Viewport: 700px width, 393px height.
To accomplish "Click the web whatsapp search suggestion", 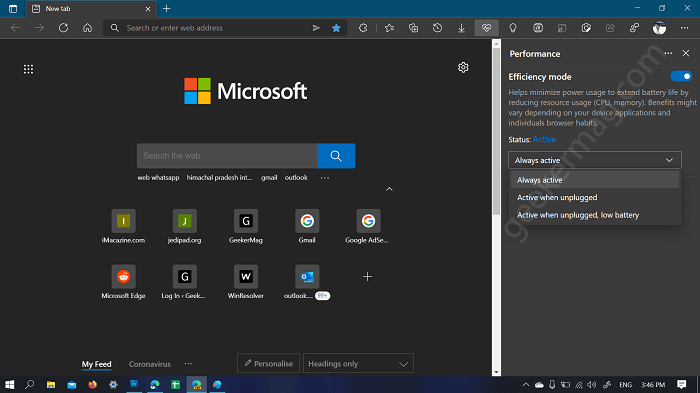I will [158, 177].
